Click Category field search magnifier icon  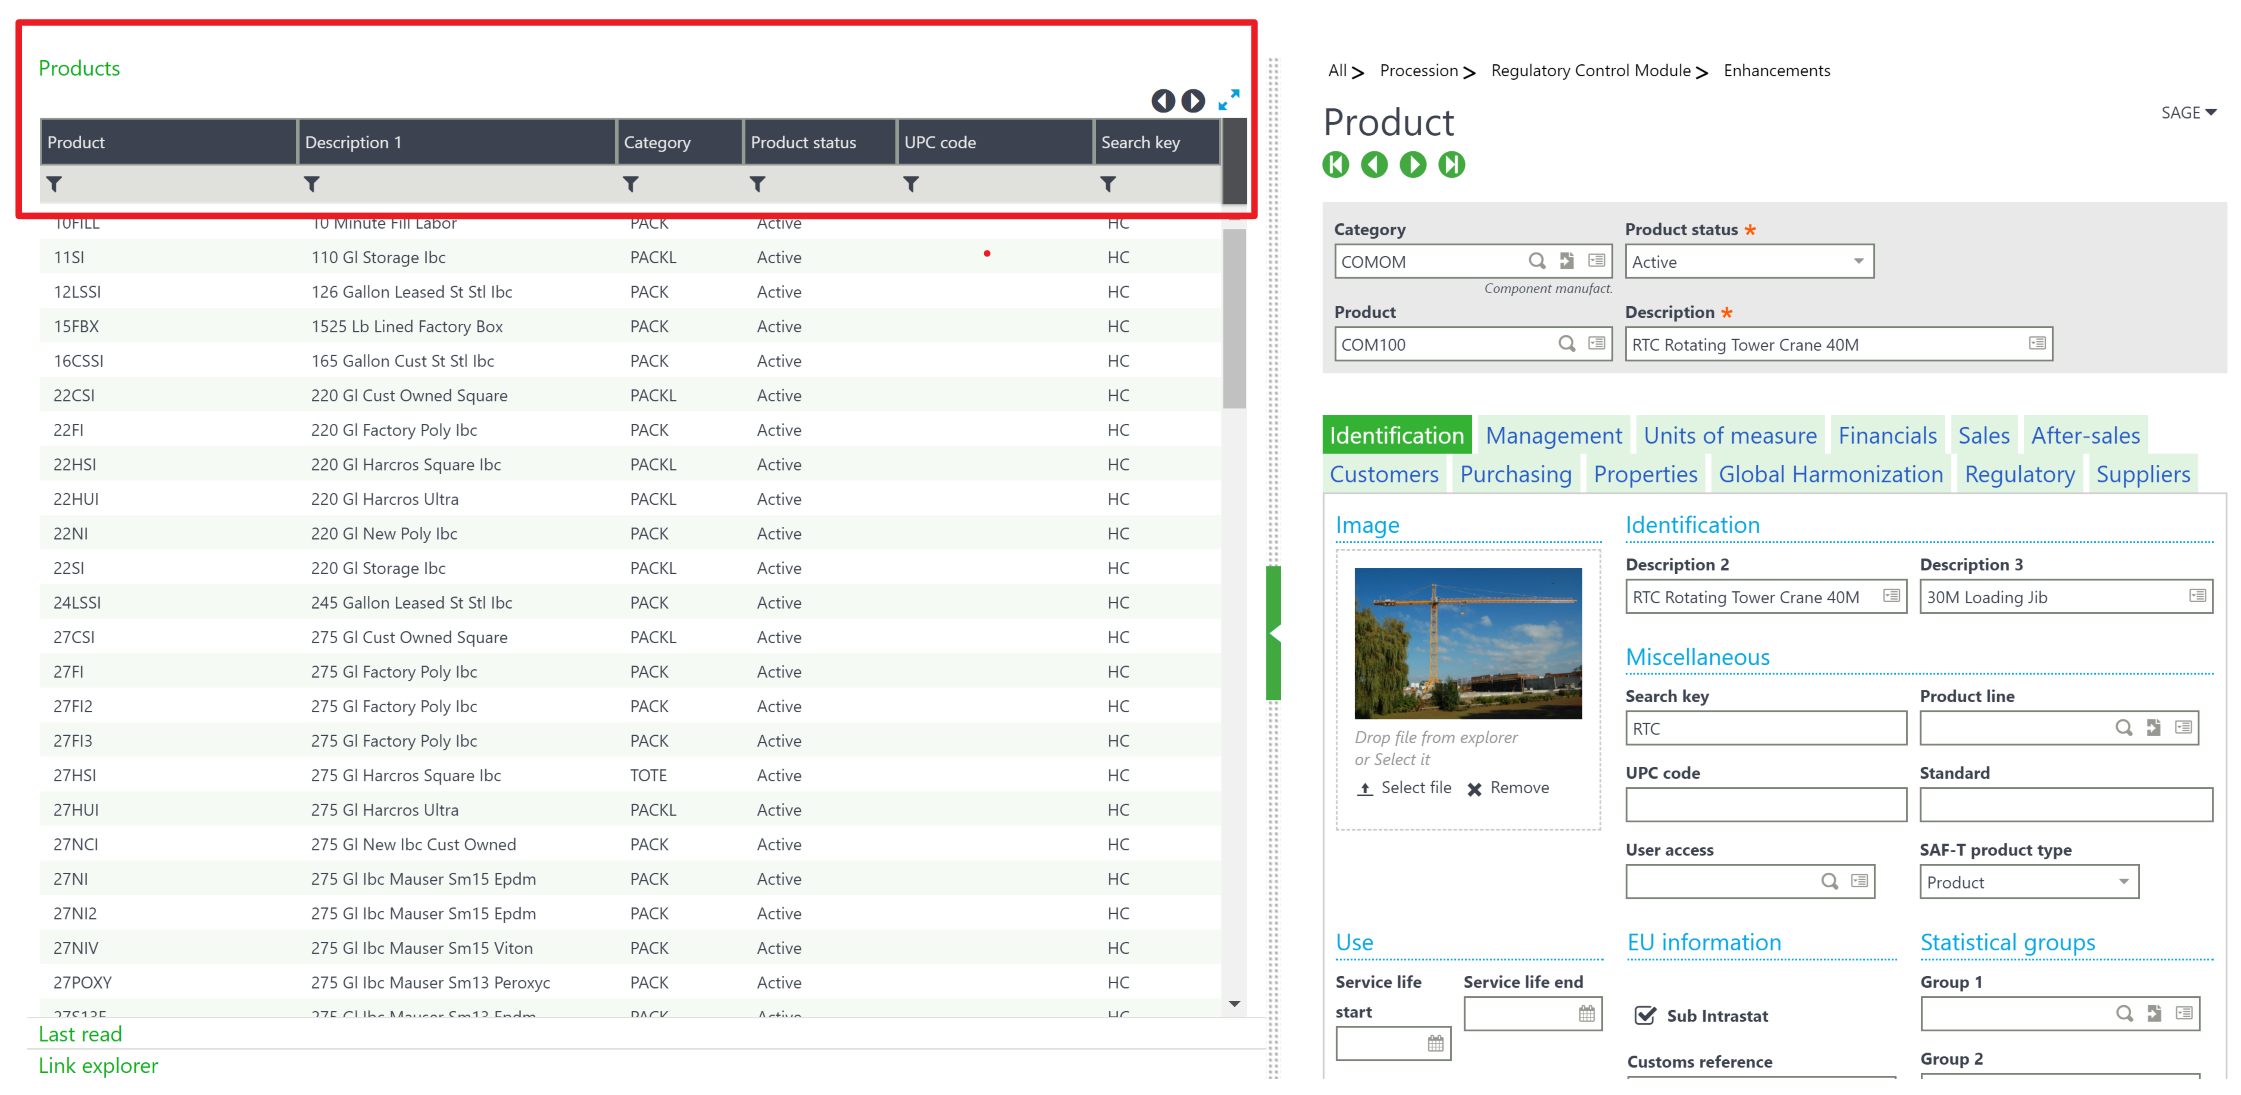point(1537,261)
